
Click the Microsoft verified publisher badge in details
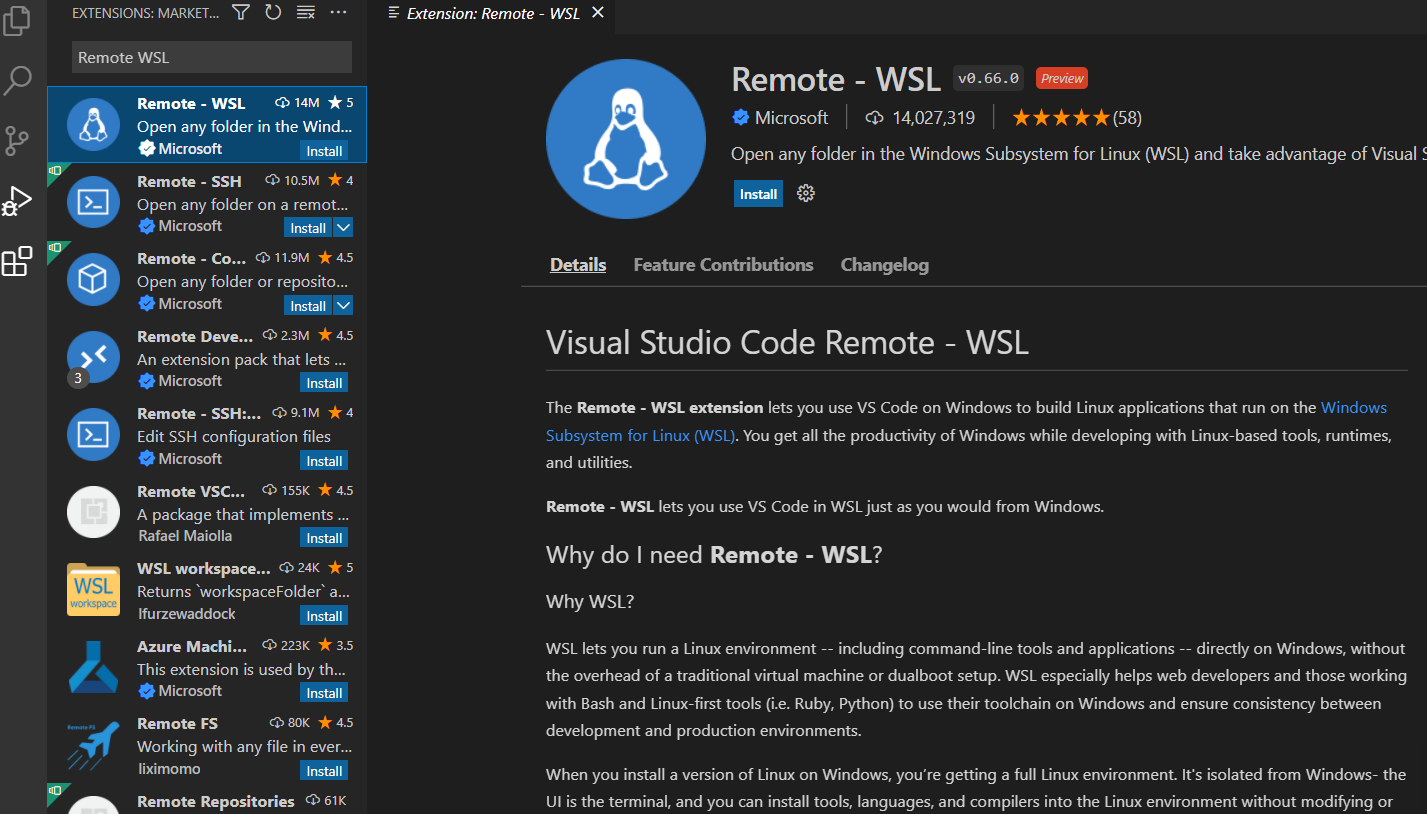pos(741,117)
